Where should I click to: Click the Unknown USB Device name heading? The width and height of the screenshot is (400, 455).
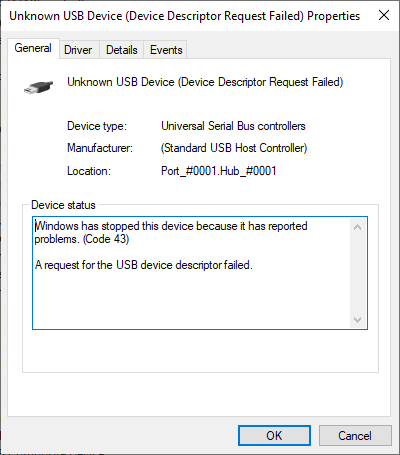point(205,82)
